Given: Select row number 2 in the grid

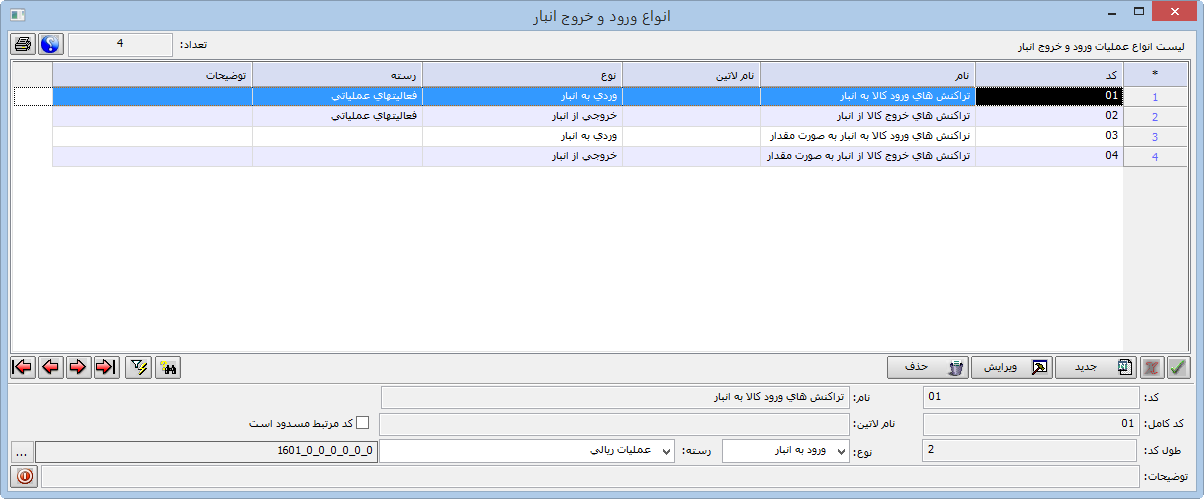Looking at the screenshot, I should 1155,117.
